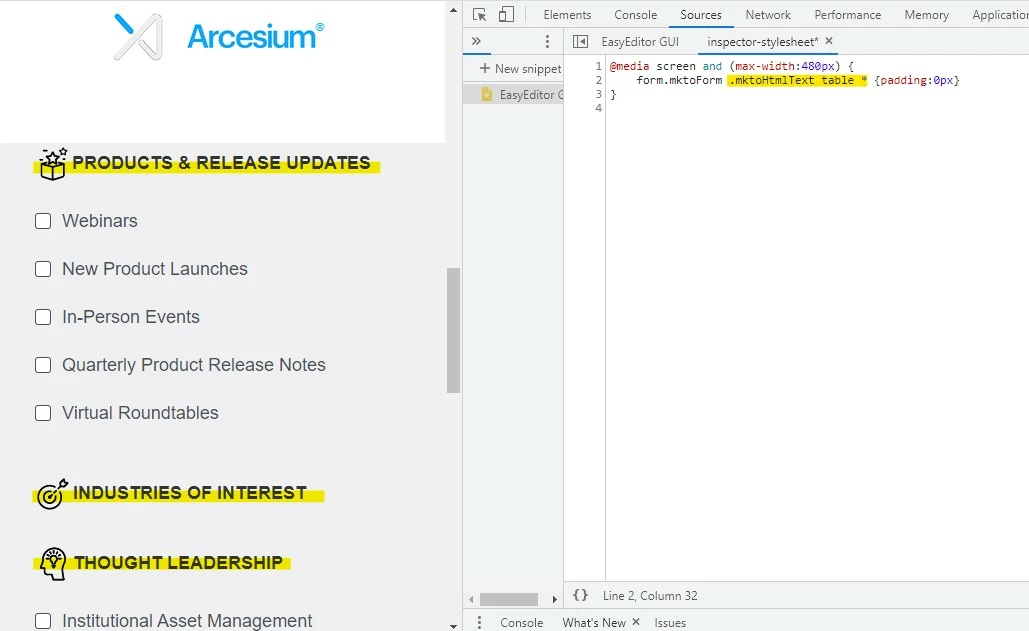Pretty-print with the curly braces icon
Screen dimensions: 1029x631
[580, 595]
